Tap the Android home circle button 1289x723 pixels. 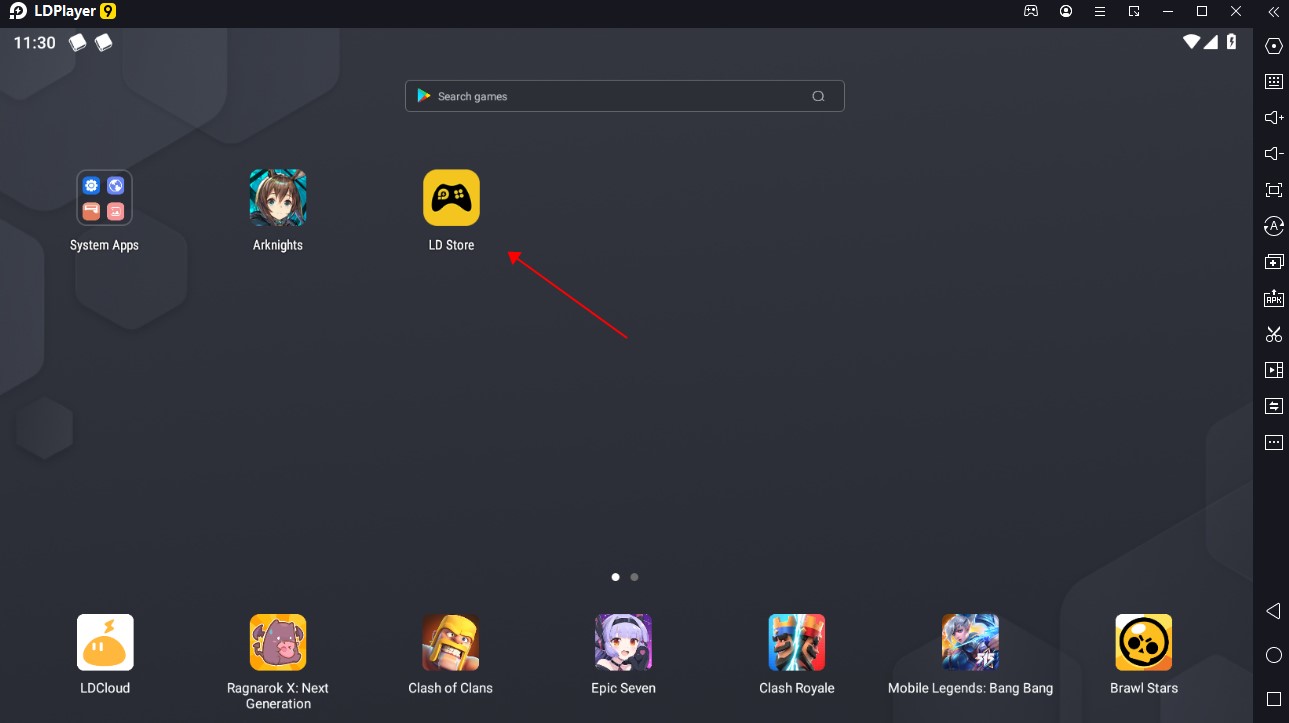[x=1274, y=655]
